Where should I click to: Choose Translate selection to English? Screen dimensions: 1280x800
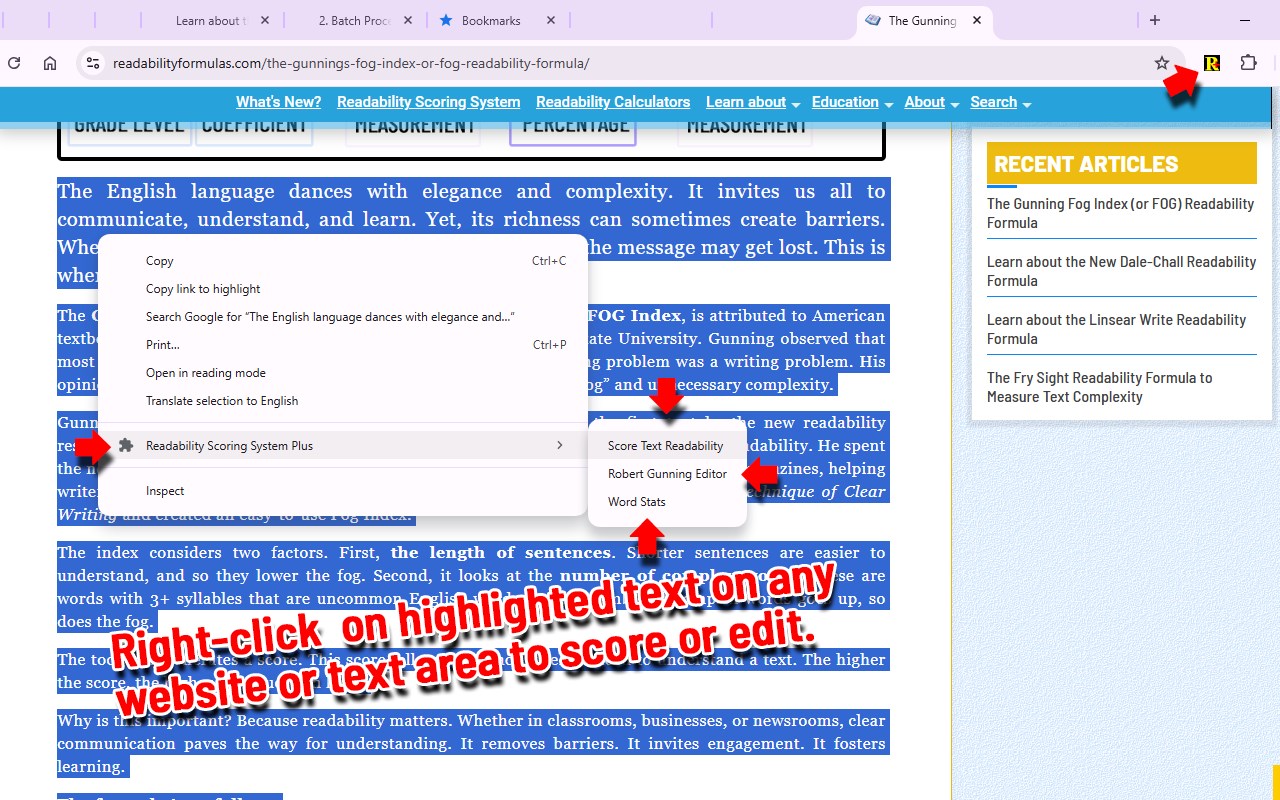click(x=343, y=401)
